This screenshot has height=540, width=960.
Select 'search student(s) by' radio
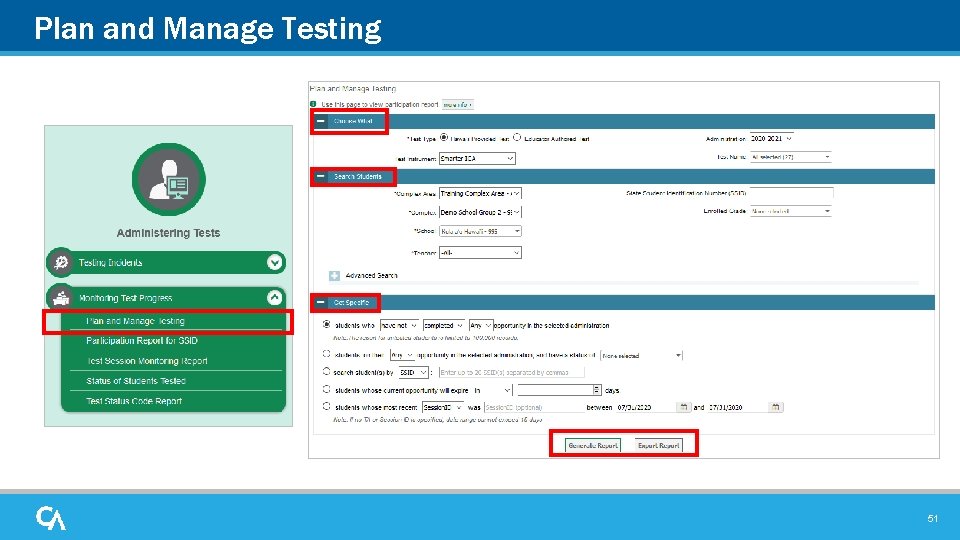coord(326,371)
